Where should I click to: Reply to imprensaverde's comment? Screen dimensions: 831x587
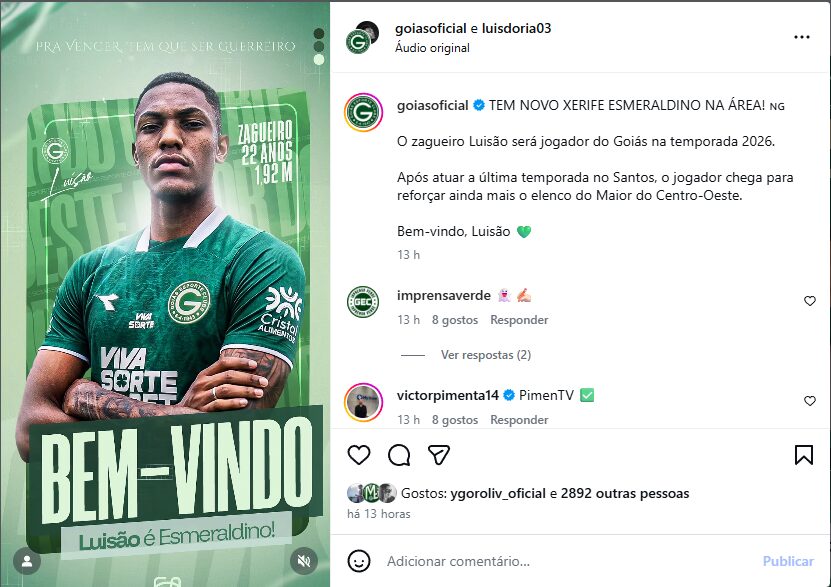(519, 320)
